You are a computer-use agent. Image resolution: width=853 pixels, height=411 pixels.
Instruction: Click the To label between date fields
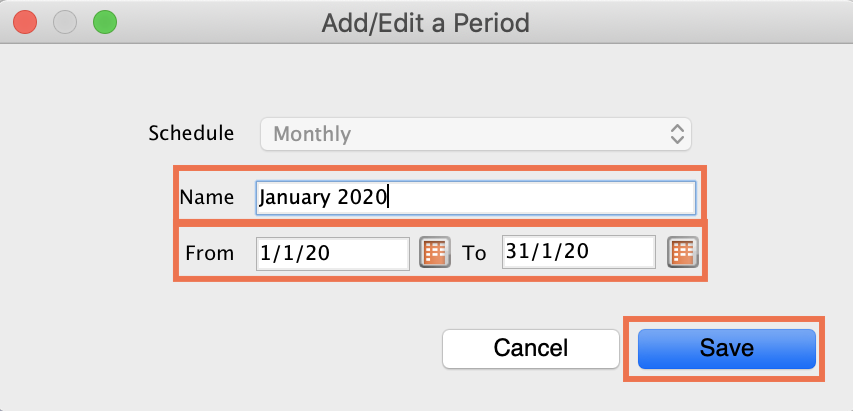coord(474,253)
